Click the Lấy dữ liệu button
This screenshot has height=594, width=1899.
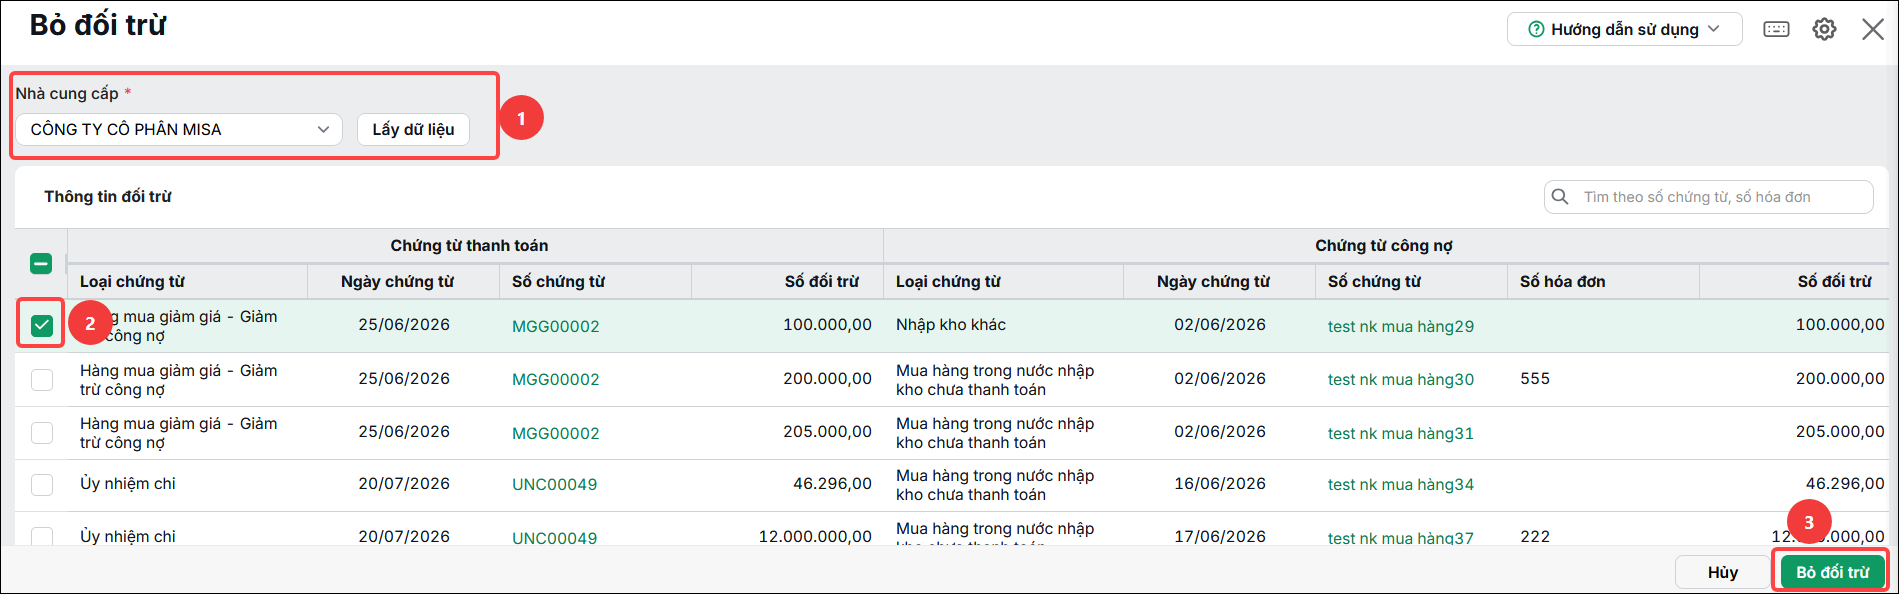413,129
